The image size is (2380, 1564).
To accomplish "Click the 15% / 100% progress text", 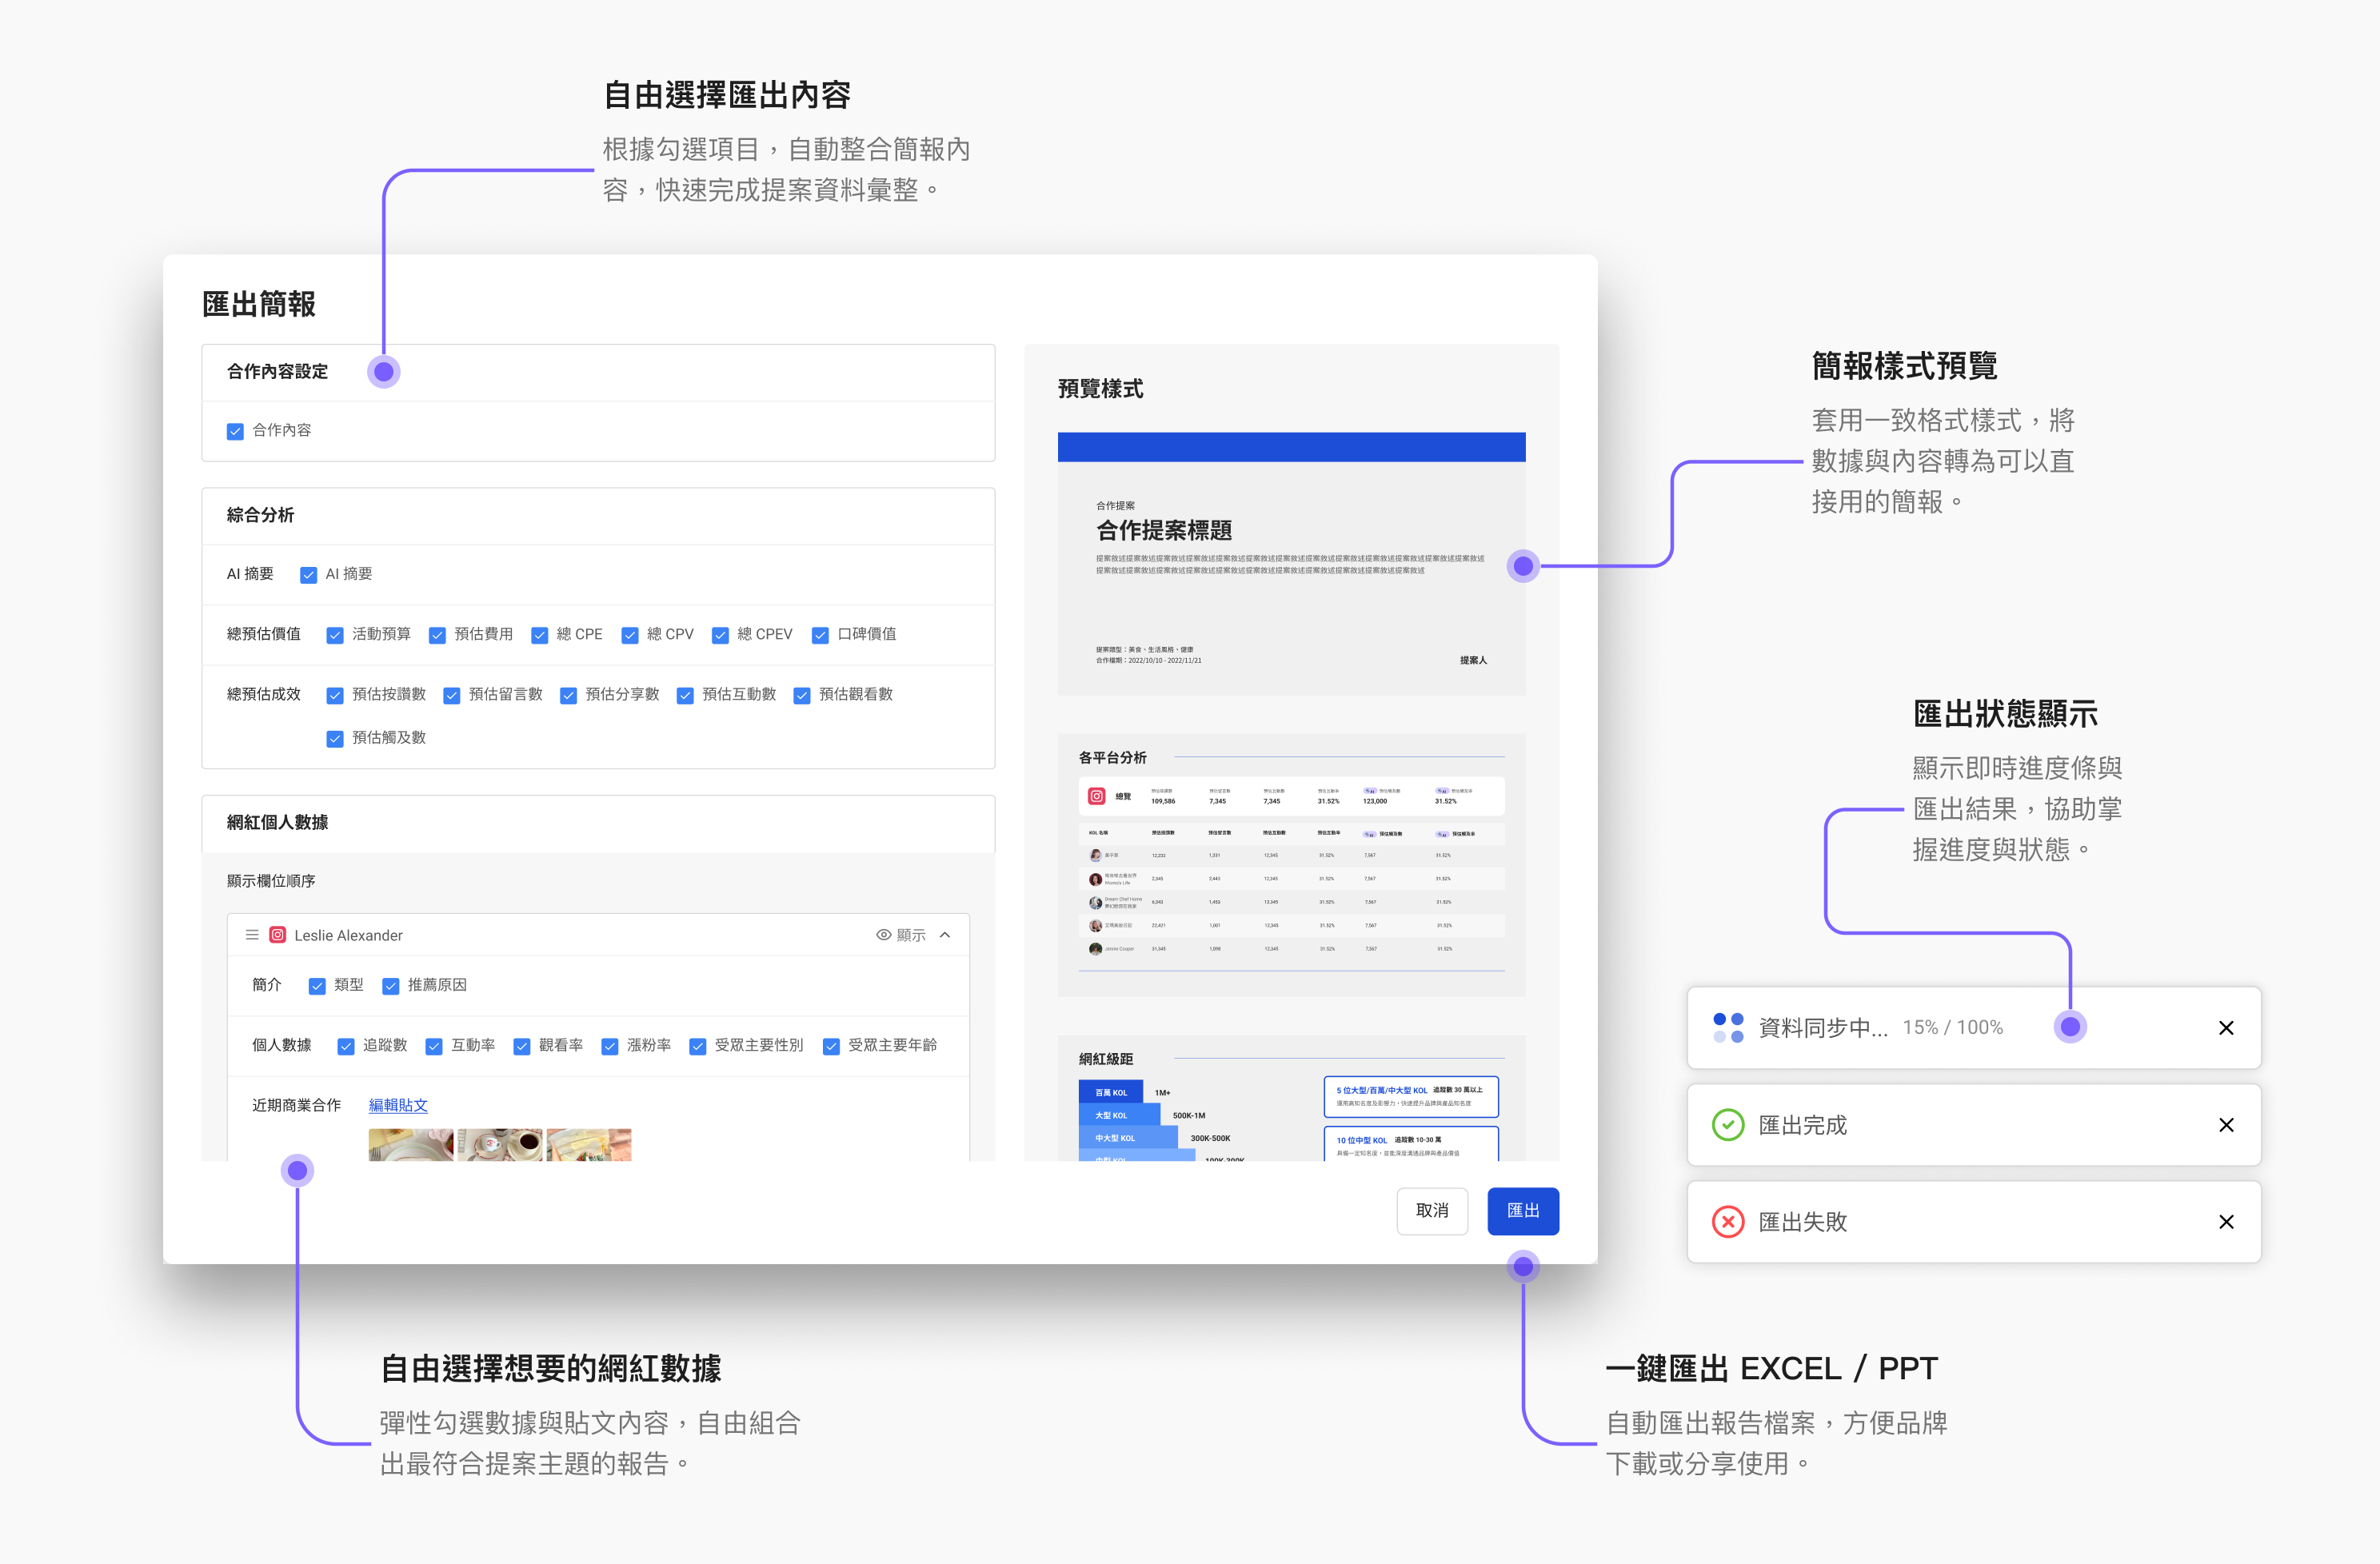I will pyautogui.click(x=1952, y=1027).
